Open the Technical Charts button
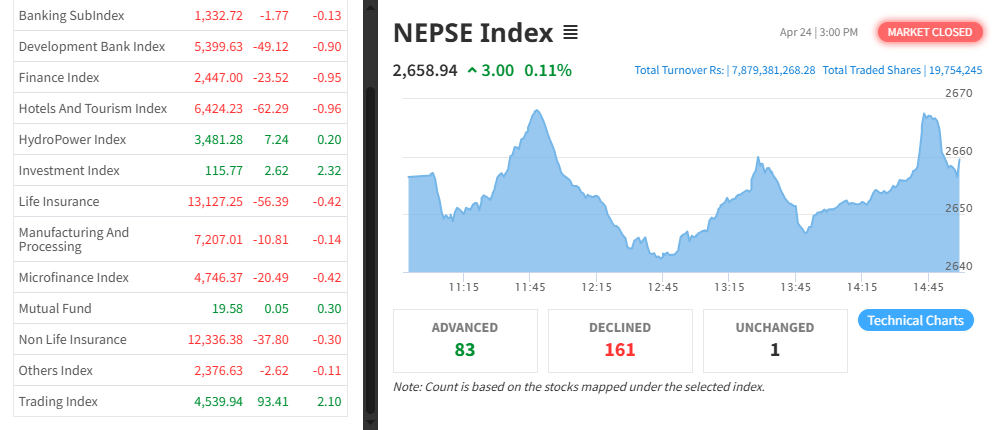 pyautogui.click(x=915, y=320)
